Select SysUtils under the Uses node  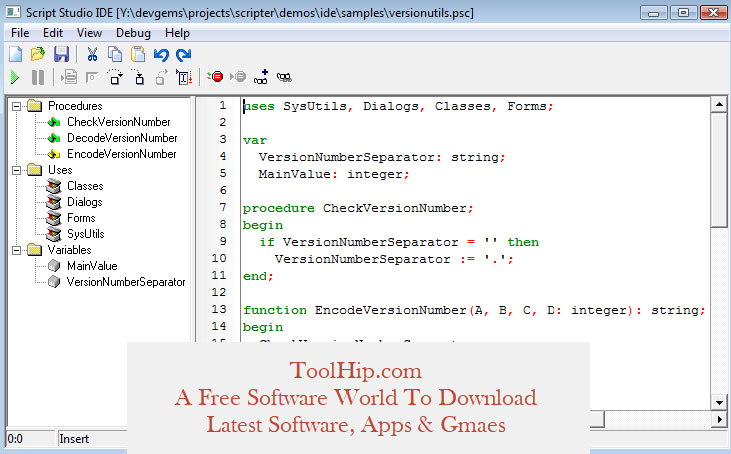coord(86,234)
